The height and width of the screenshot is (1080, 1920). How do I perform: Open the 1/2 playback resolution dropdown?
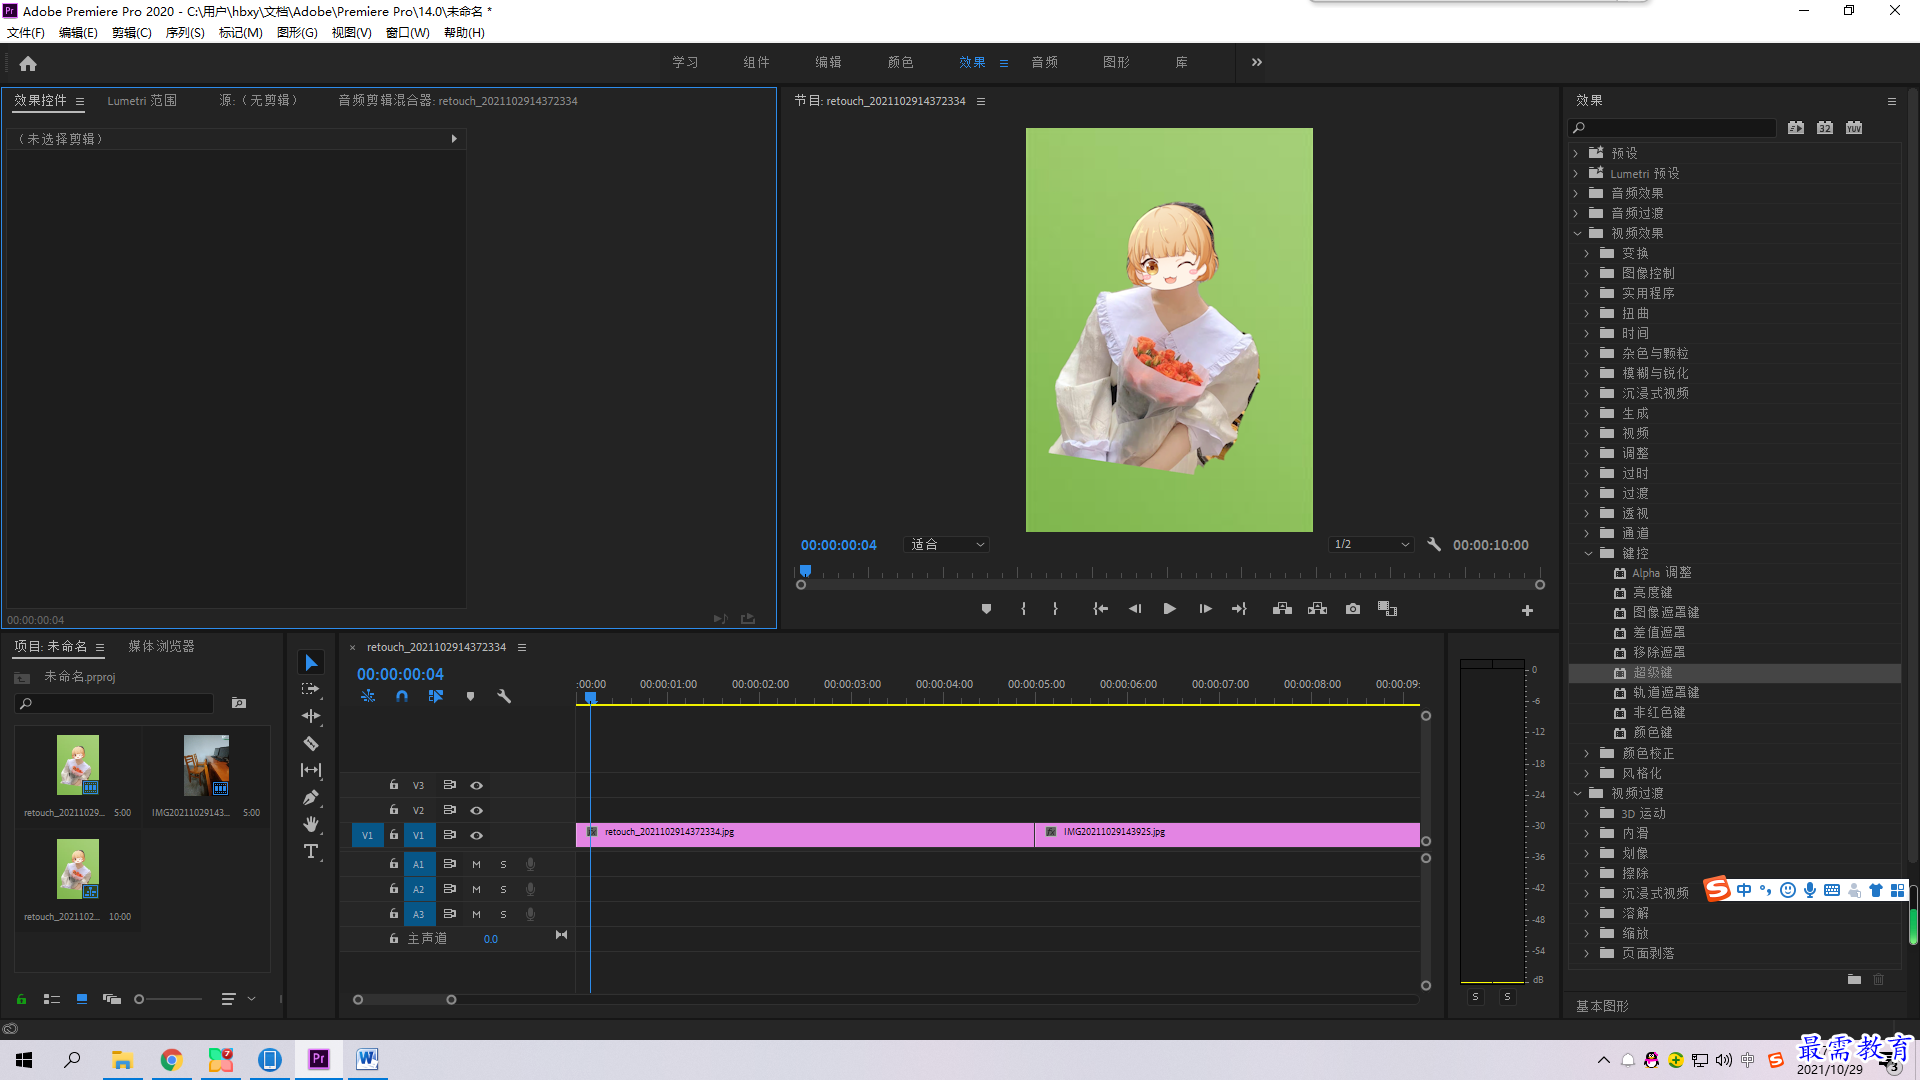(1371, 545)
